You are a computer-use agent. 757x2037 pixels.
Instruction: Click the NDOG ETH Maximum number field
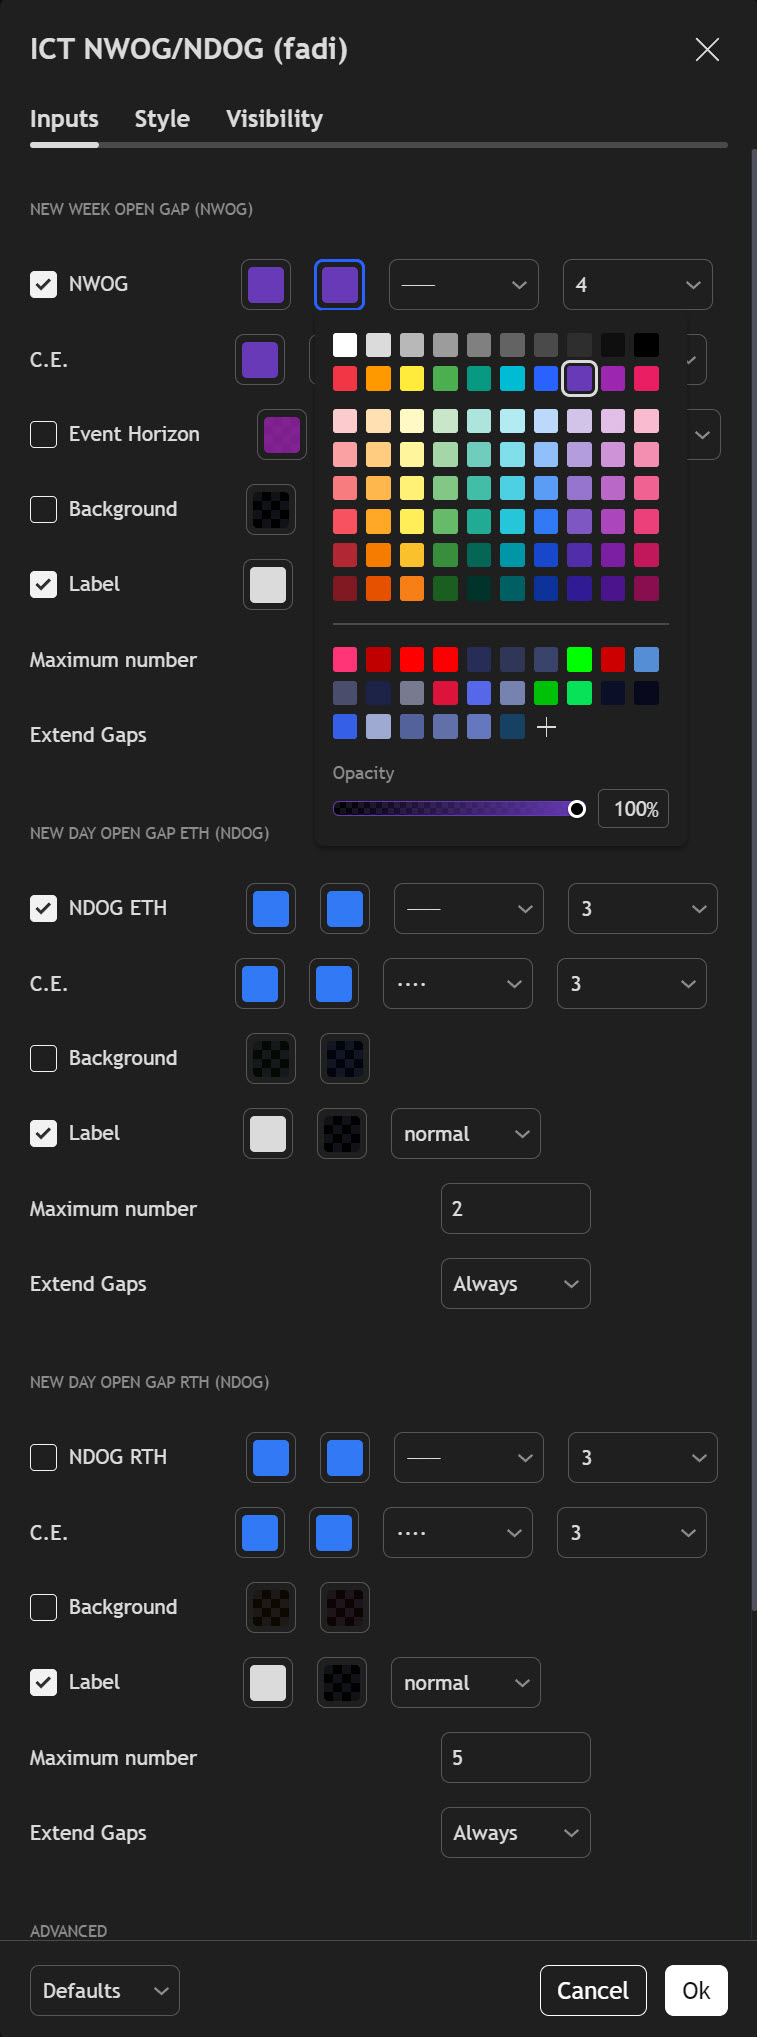(x=515, y=1209)
